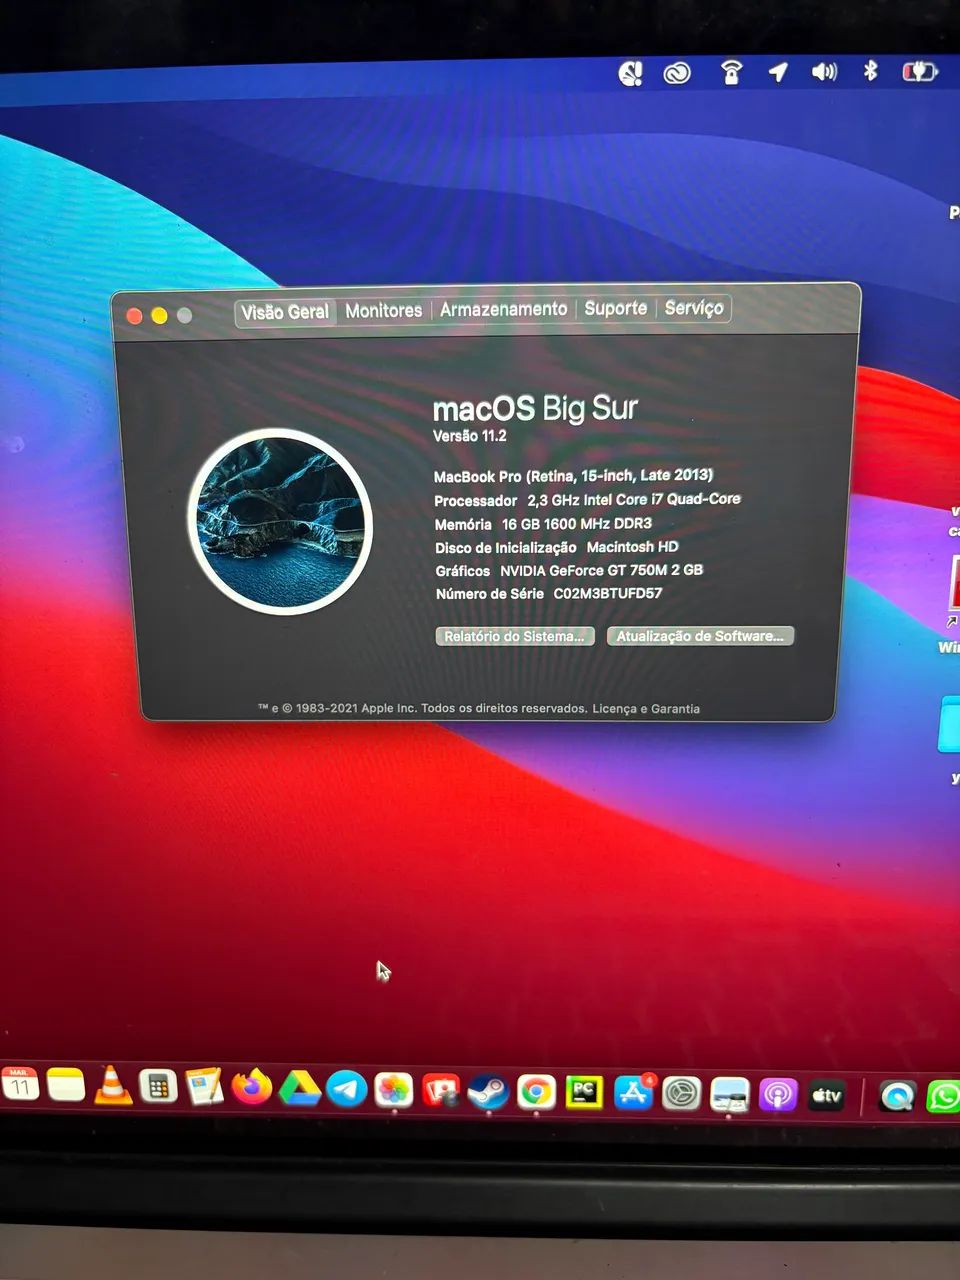Image resolution: width=960 pixels, height=1280 pixels.
Task: Launch WhatsApp from the Dock
Action: (943, 1097)
